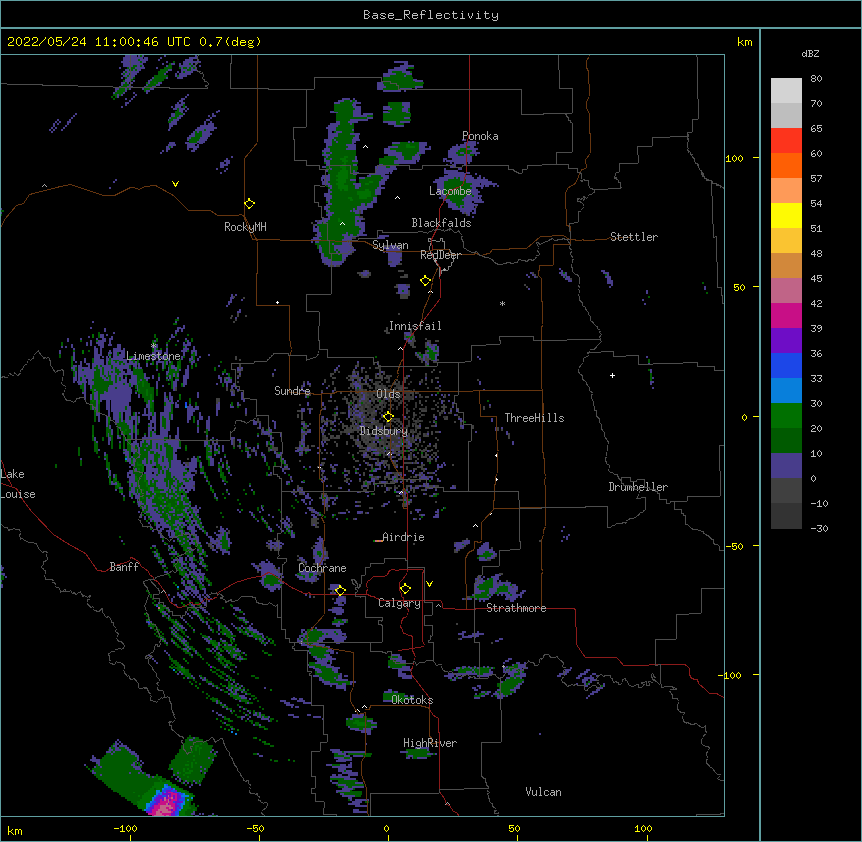Viewport: 862px width, 842px height.
Task: Select the yellow diamond marker above Calgary label
Action: click(405, 589)
